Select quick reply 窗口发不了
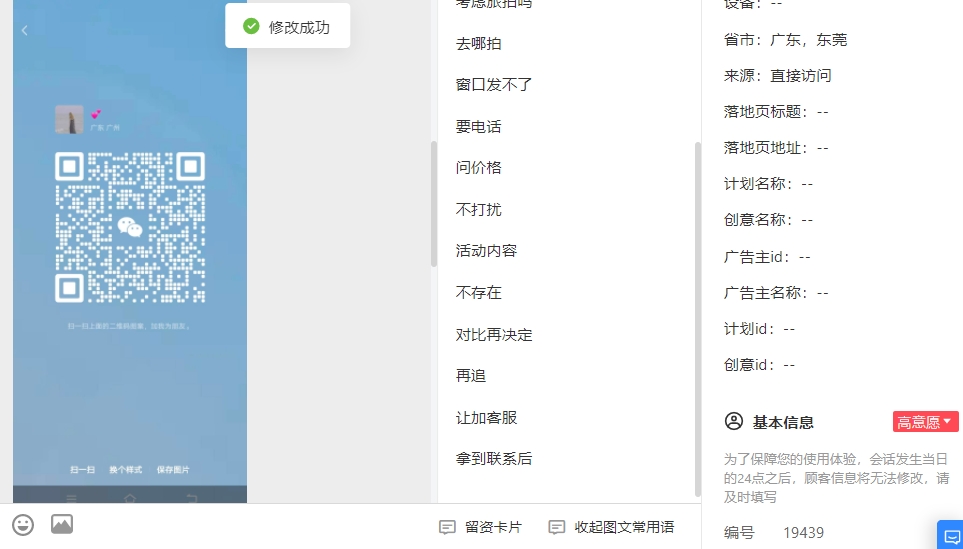Screen dimensions: 963x549 494,85
